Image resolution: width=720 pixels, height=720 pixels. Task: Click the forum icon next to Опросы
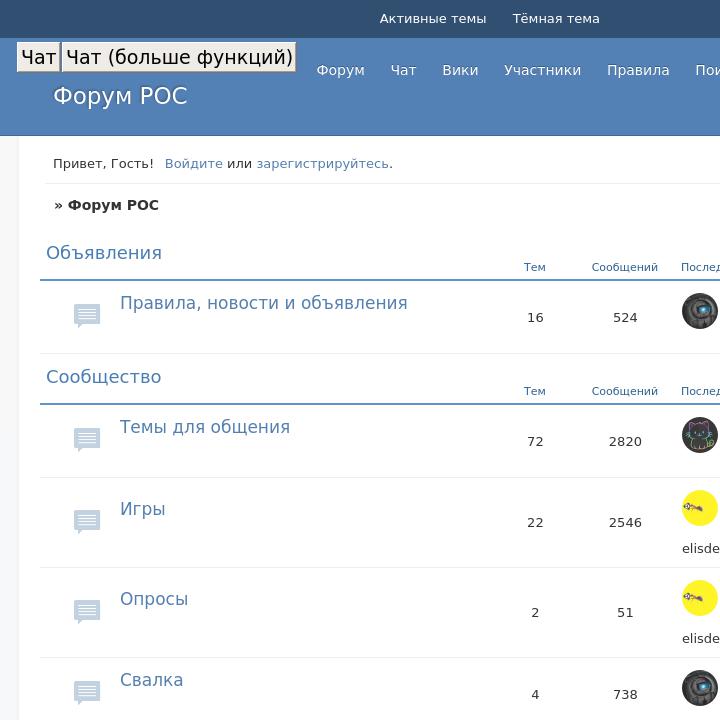(x=87, y=611)
